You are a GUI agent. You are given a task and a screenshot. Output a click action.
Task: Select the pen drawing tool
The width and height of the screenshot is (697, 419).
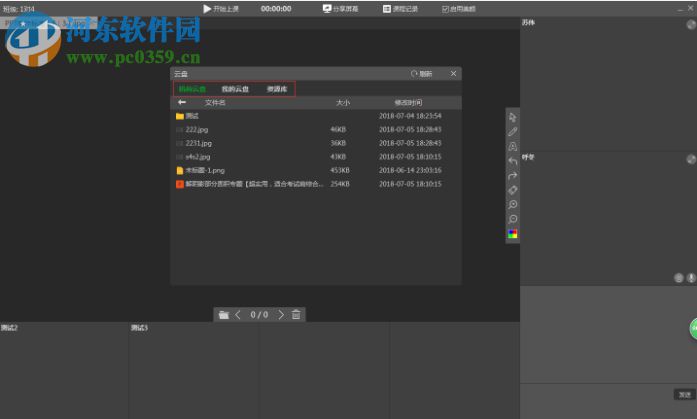(x=513, y=132)
